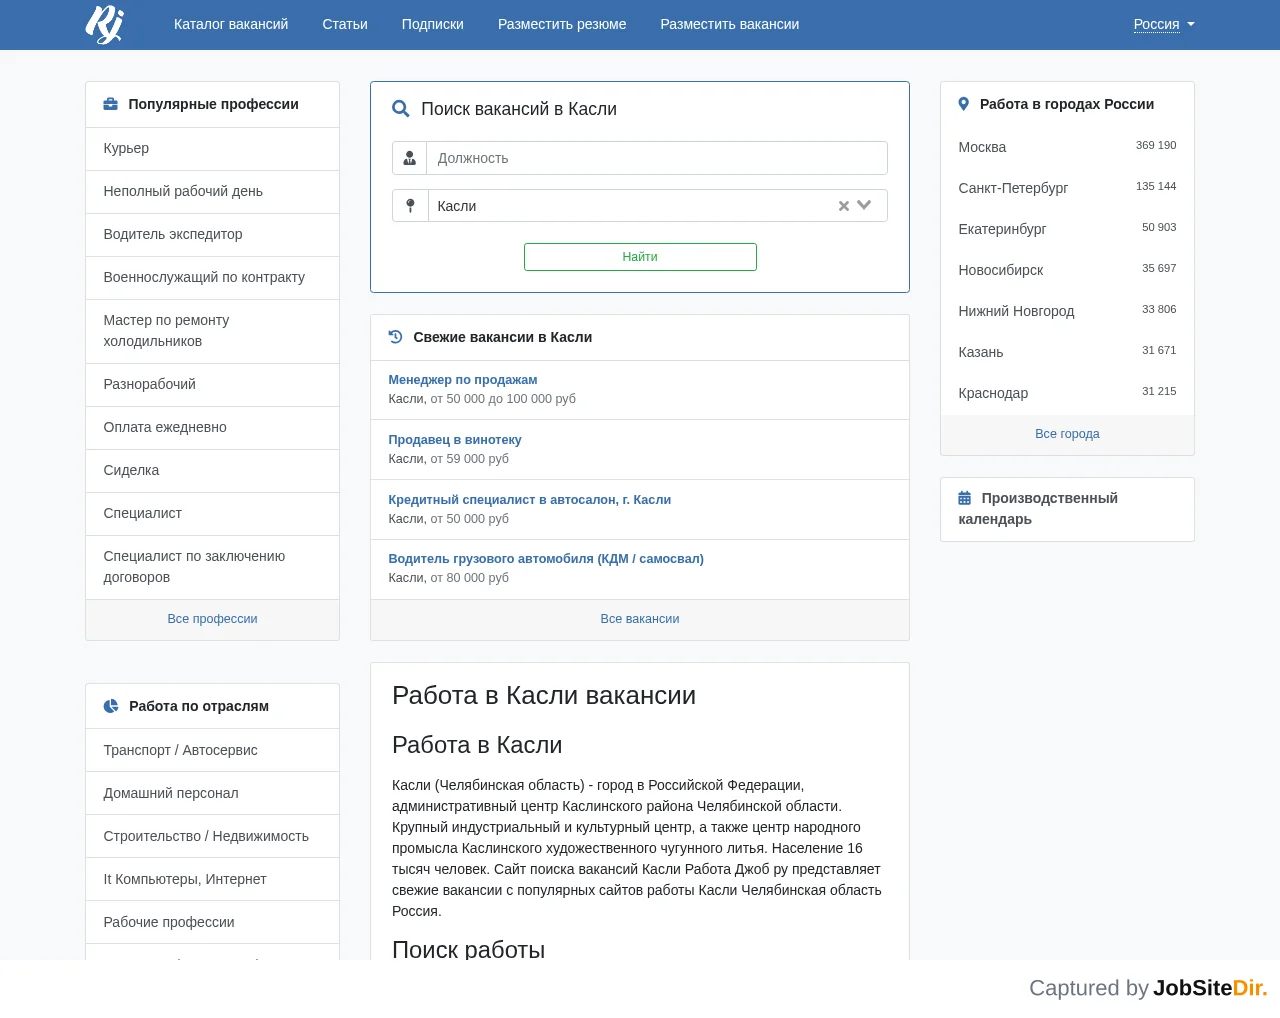Click the pie chart icon beside Работа по отраслям
The height and width of the screenshot is (1018, 1280).
(111, 706)
